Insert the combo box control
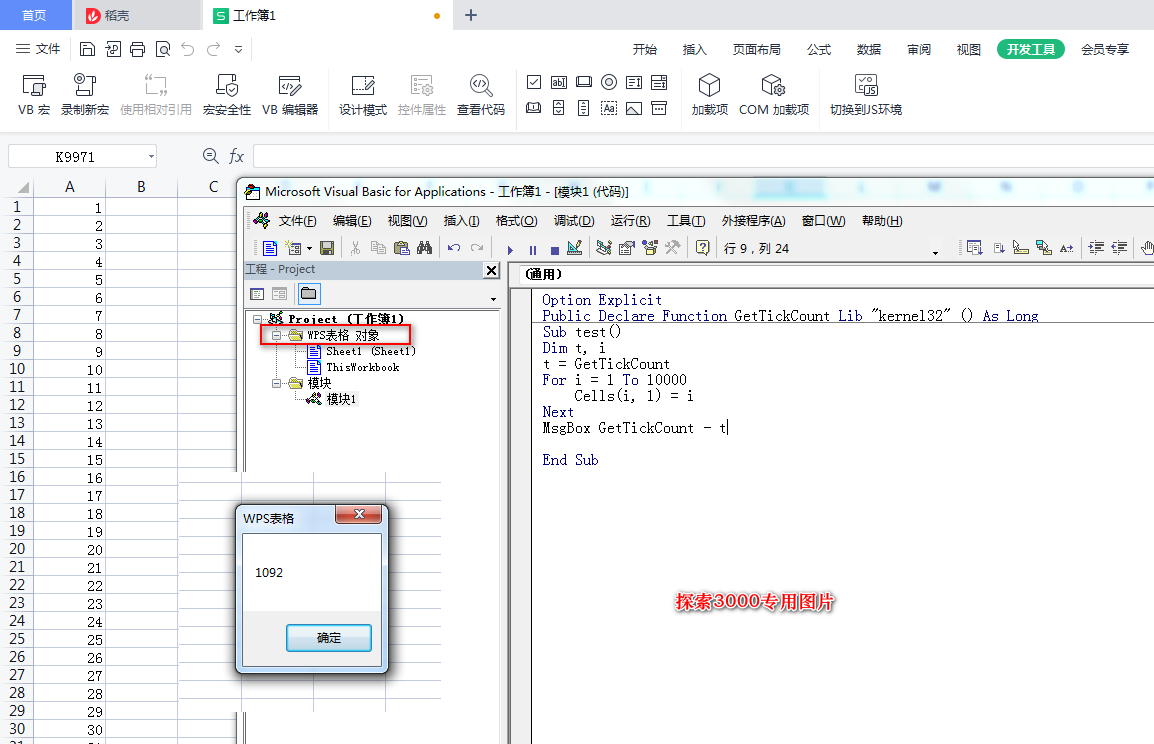1154x744 pixels. [659, 82]
